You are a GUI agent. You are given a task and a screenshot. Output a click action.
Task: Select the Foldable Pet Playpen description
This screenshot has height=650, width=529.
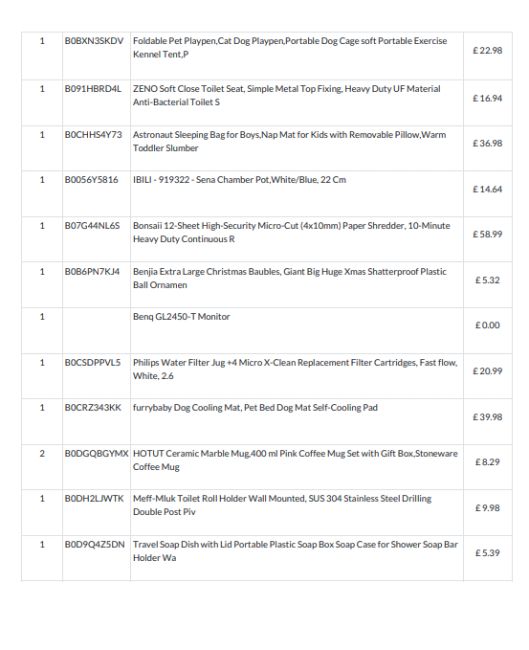click(290, 48)
